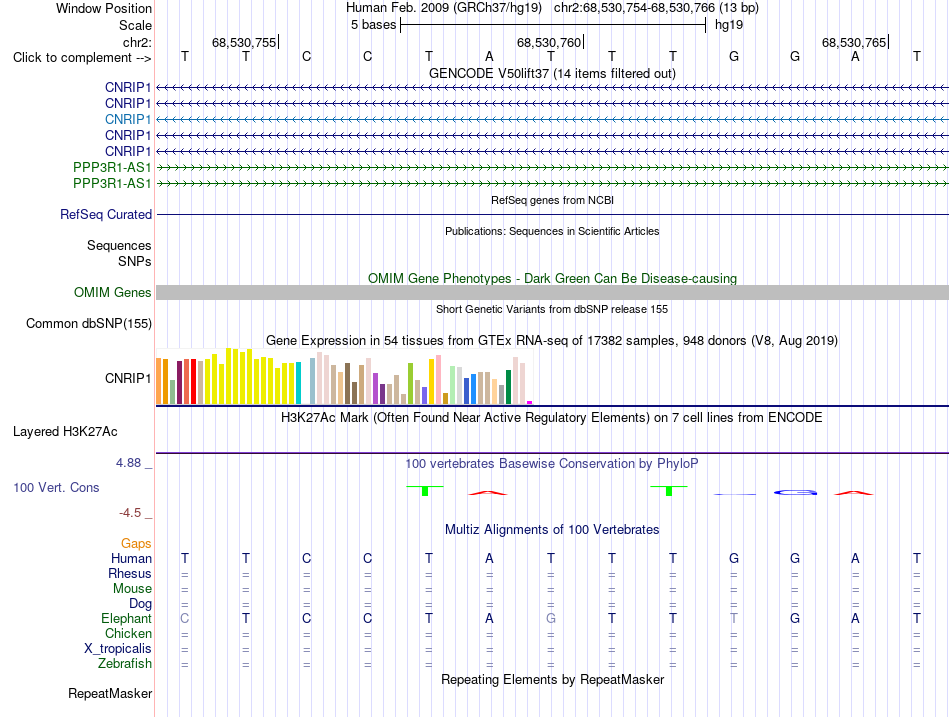The height and width of the screenshot is (717, 950).
Task: Click the hg19 label beside scale bar
Action: tap(729, 25)
